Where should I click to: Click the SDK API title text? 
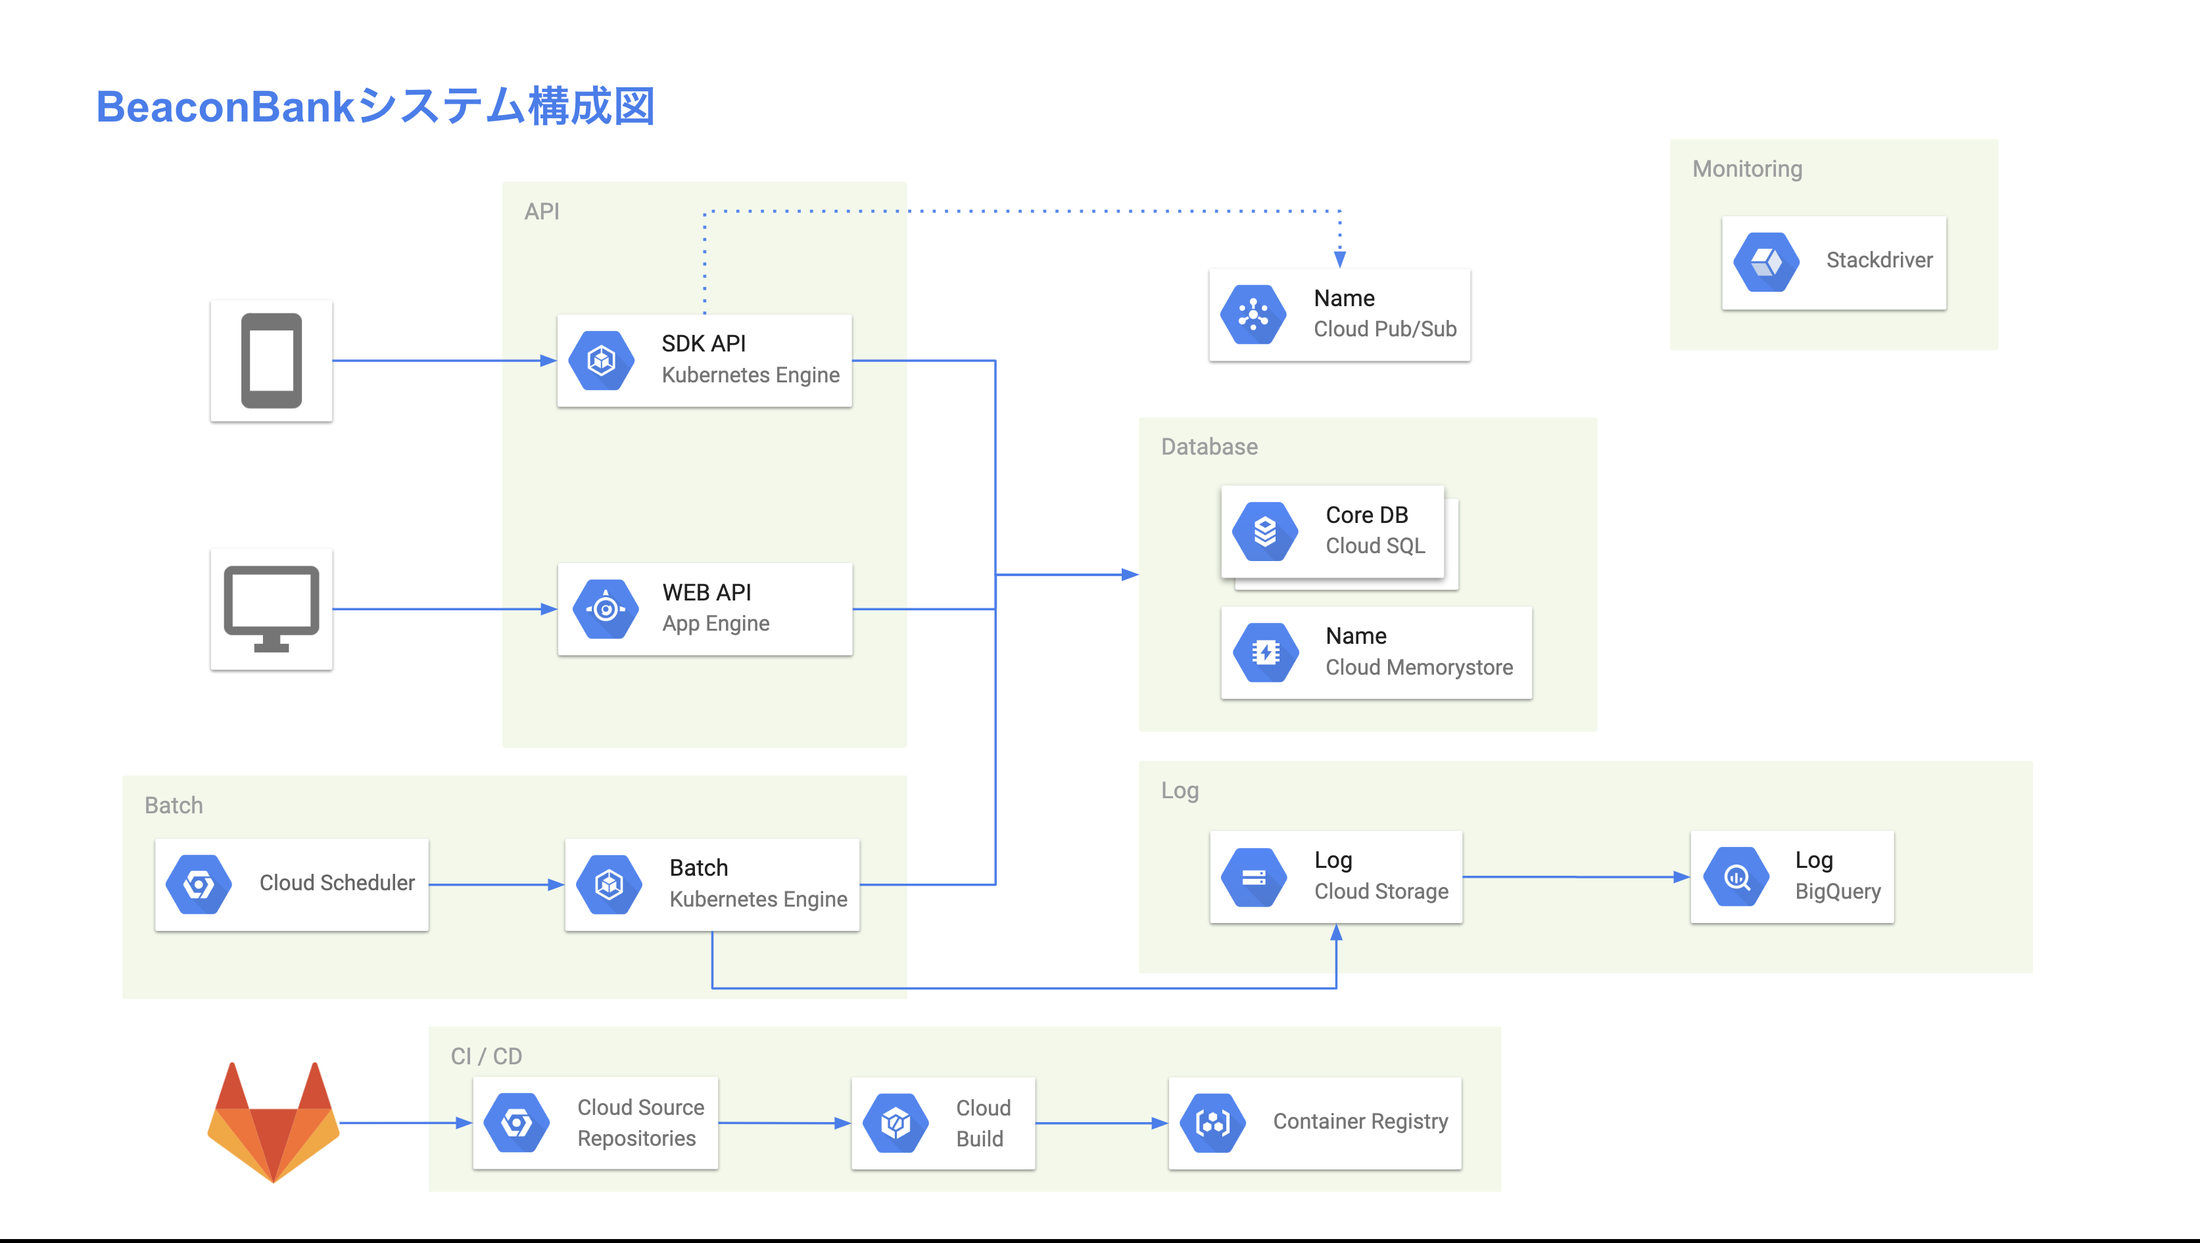(x=703, y=343)
